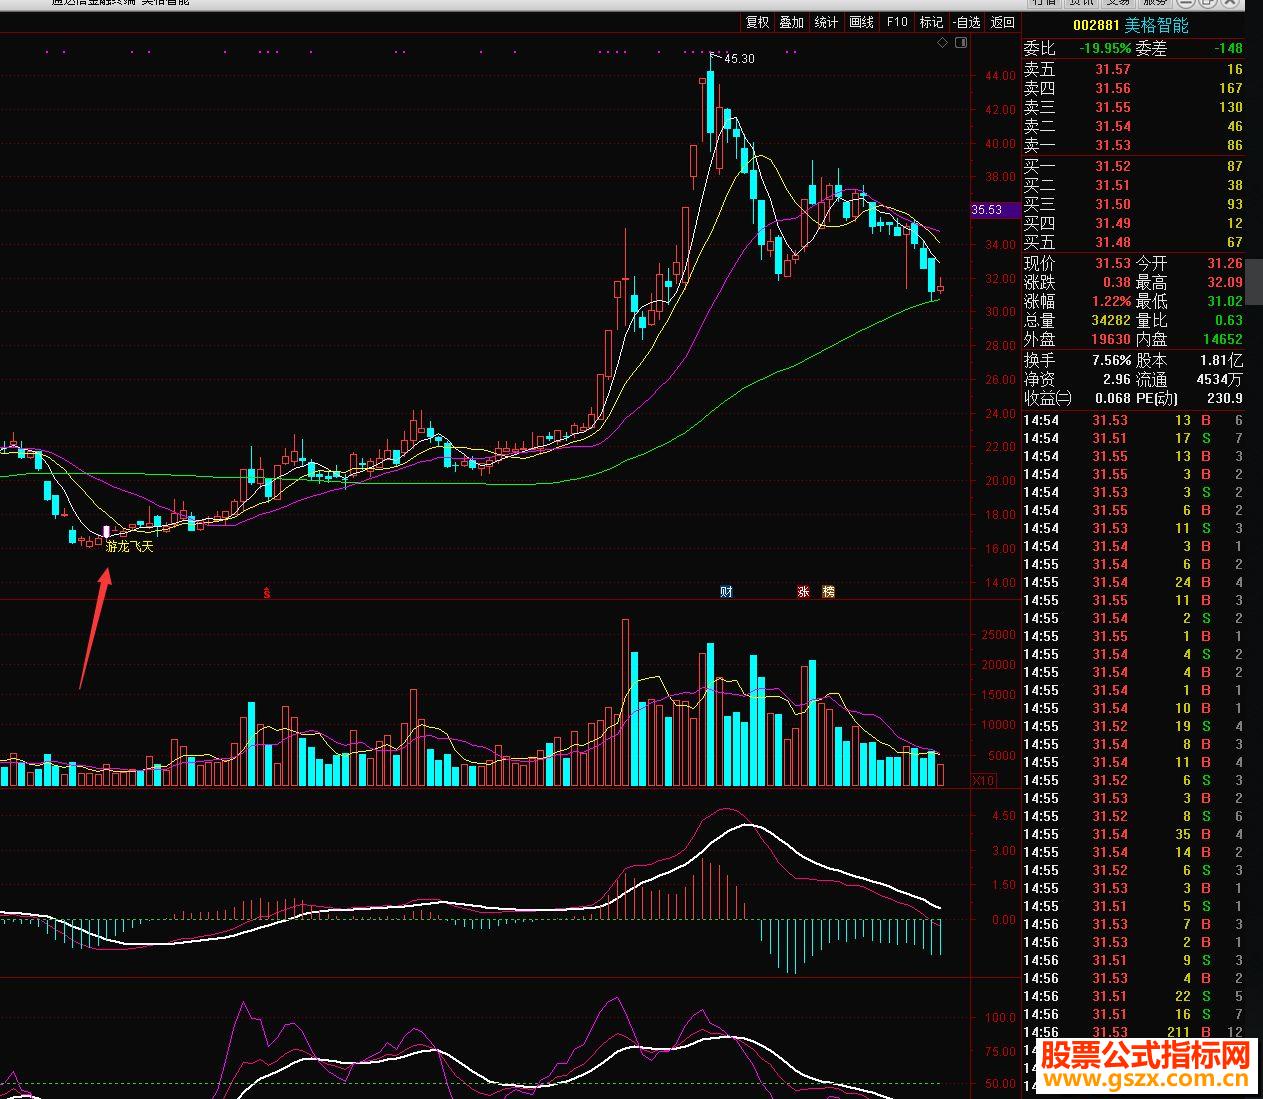Viewport: 1263px width, 1099px height.
Task: Click the 收益 0.068 value
Action: coord(1112,398)
